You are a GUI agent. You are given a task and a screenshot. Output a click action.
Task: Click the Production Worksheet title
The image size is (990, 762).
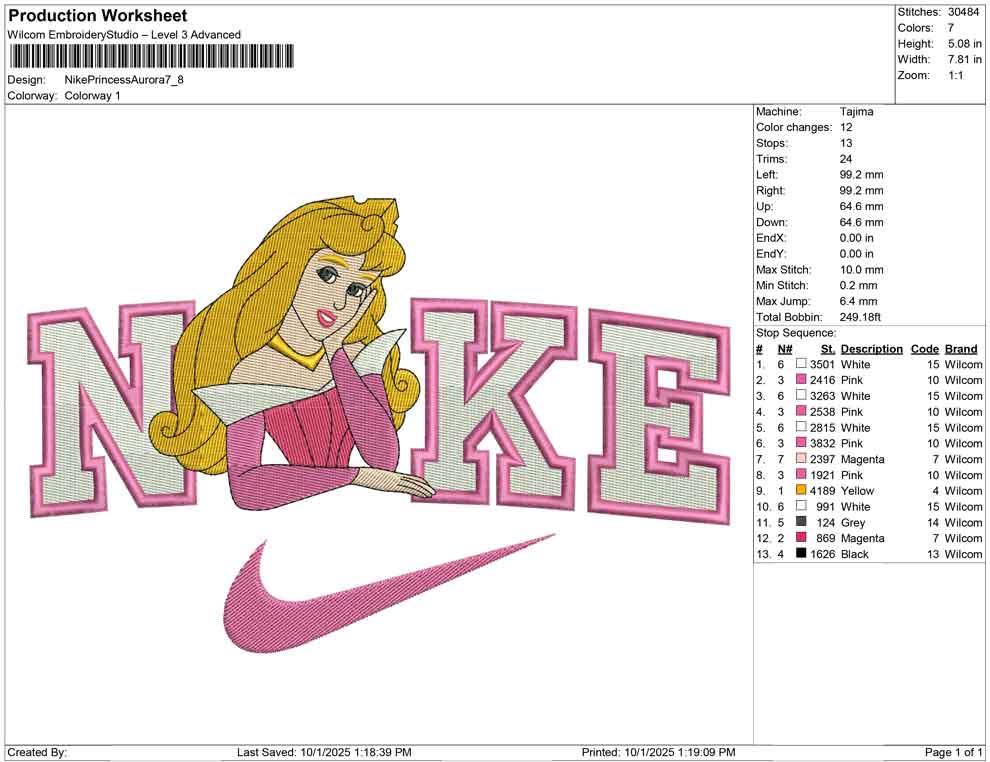pyautogui.click(x=98, y=16)
